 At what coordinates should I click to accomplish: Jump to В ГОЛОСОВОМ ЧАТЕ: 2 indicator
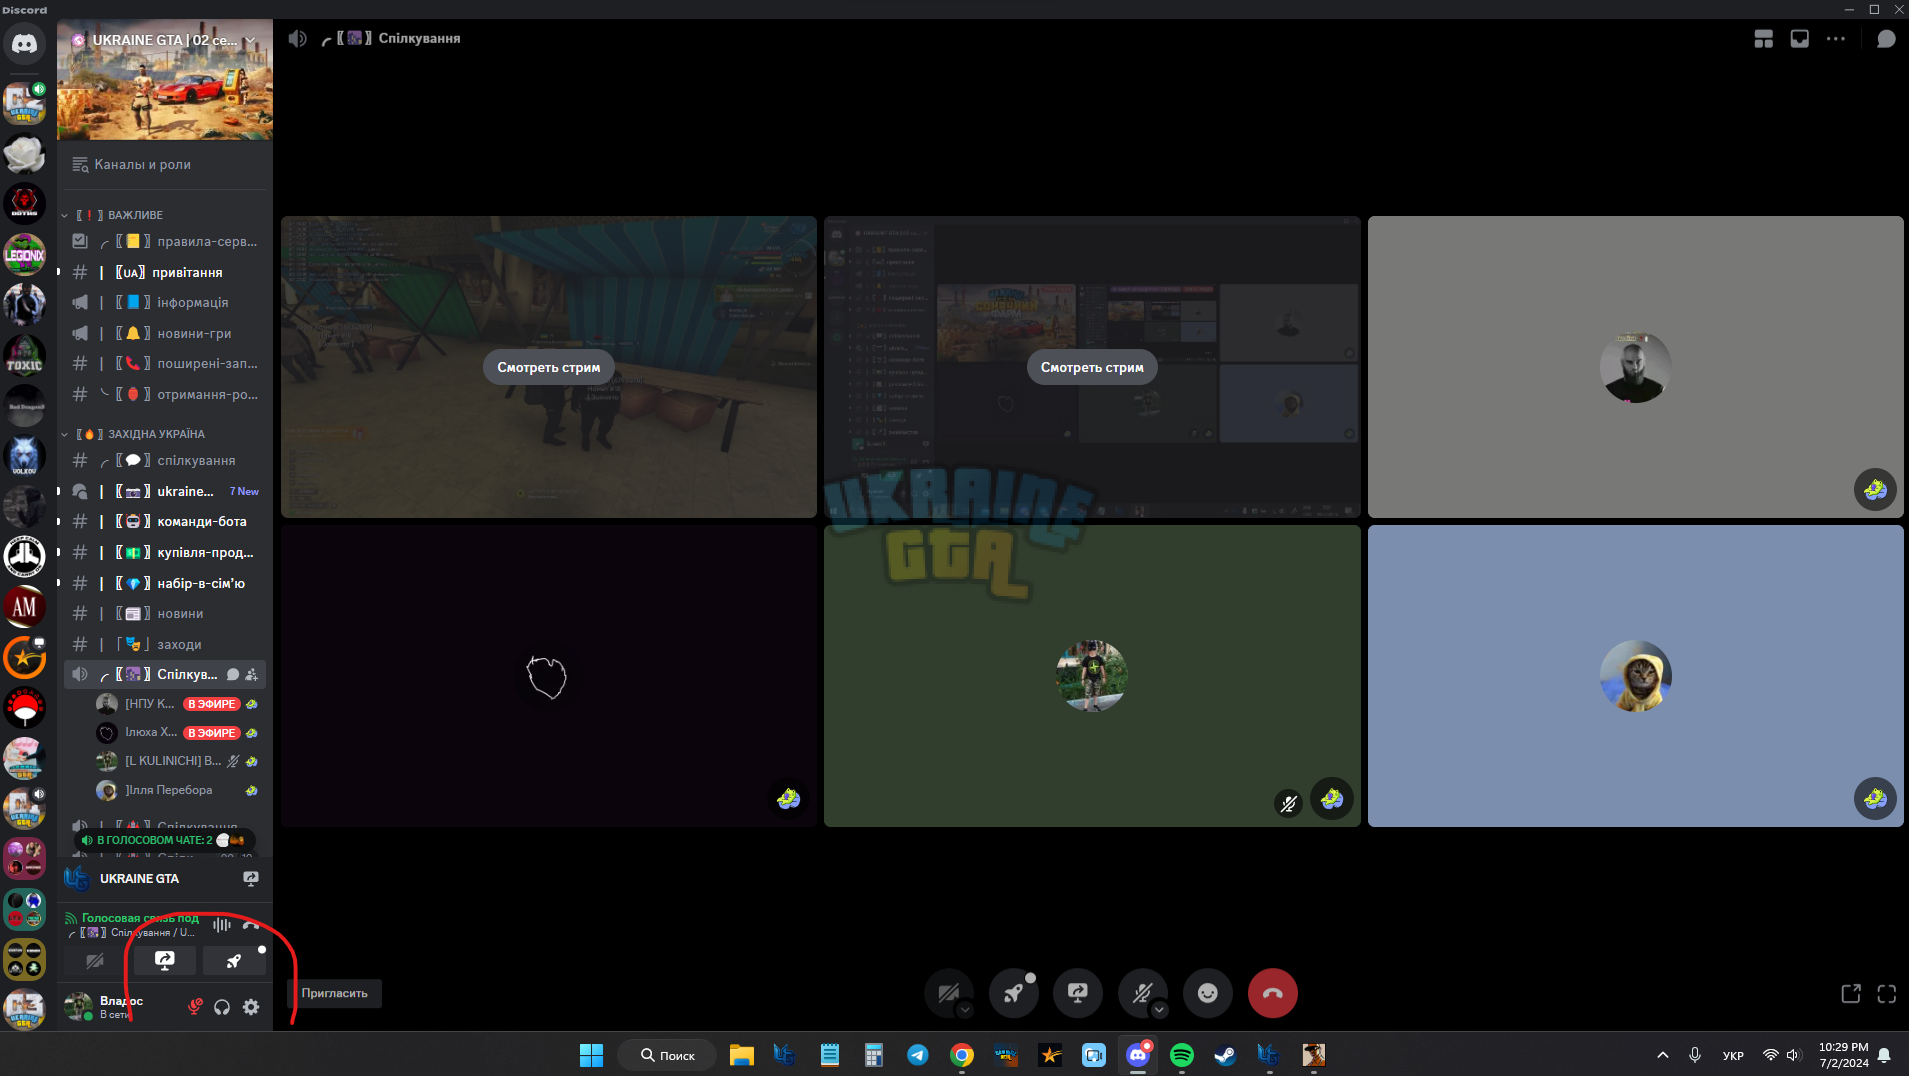pos(164,840)
